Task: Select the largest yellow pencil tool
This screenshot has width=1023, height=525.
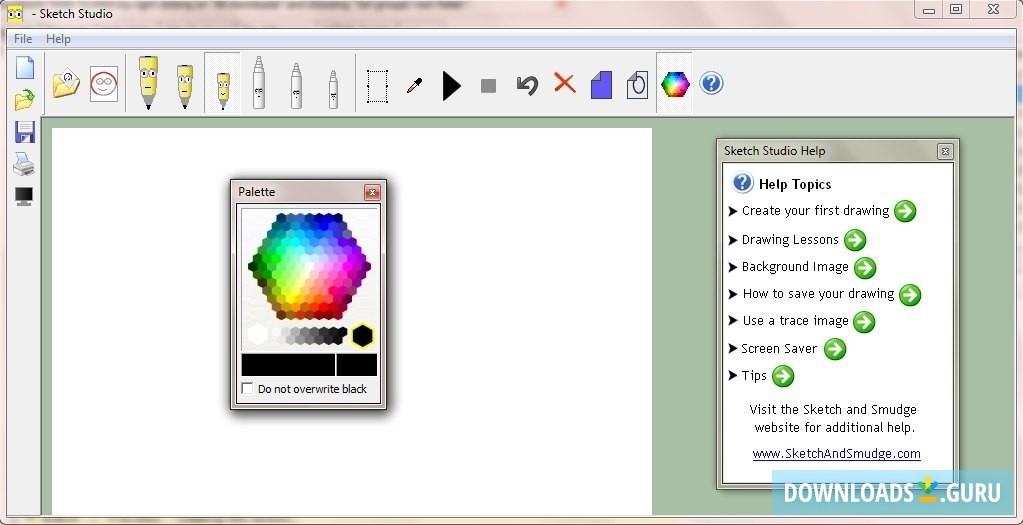Action: click(148, 82)
